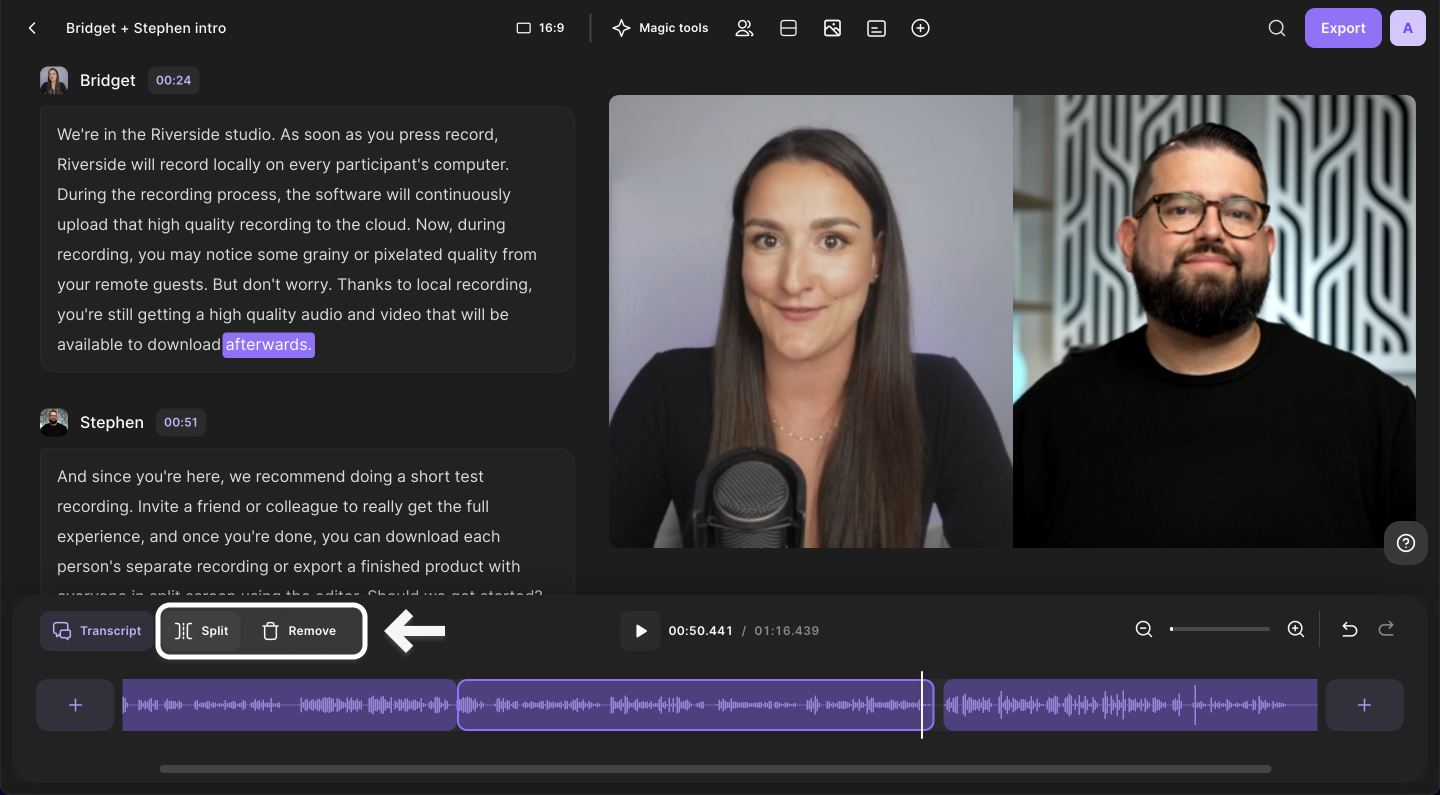Select the third timeline clip
This screenshot has height=795, width=1440.
[x=1130, y=705]
